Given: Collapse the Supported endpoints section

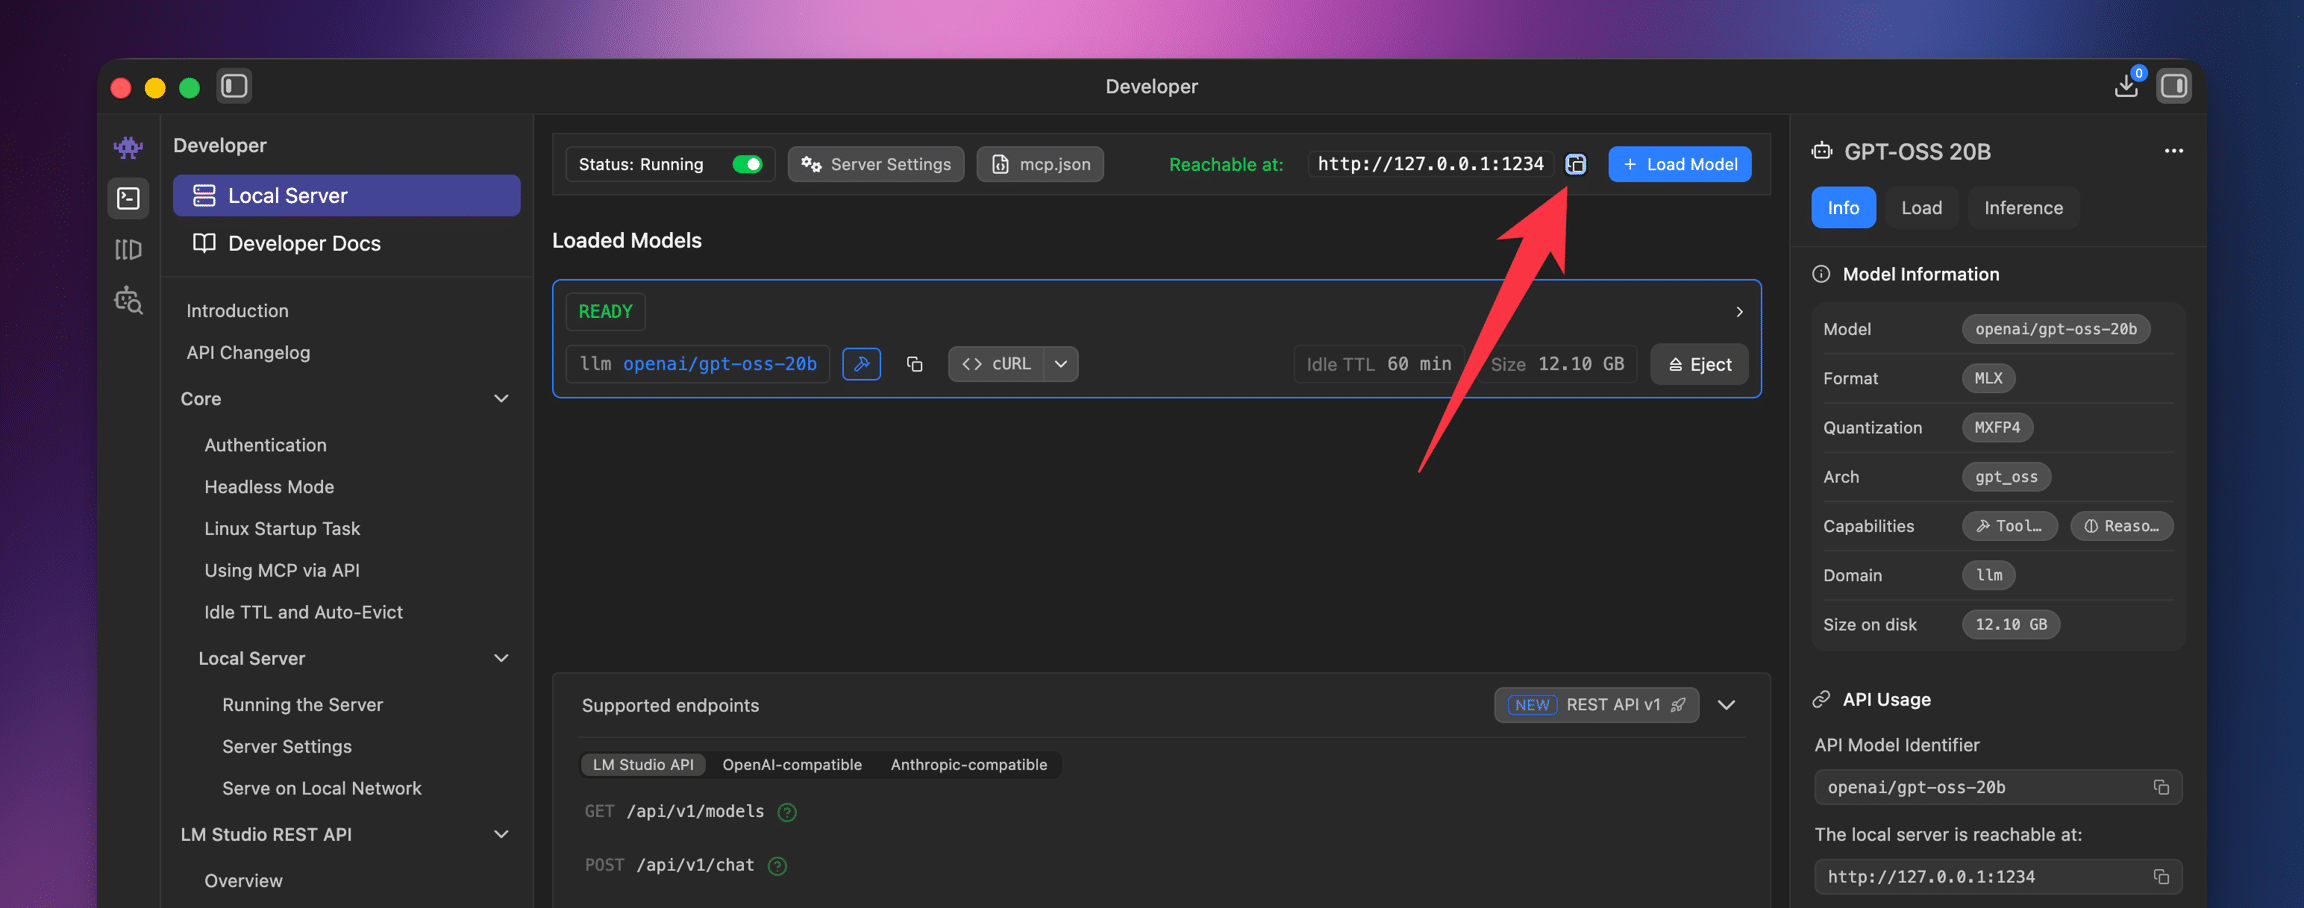Looking at the screenshot, I should [1726, 705].
